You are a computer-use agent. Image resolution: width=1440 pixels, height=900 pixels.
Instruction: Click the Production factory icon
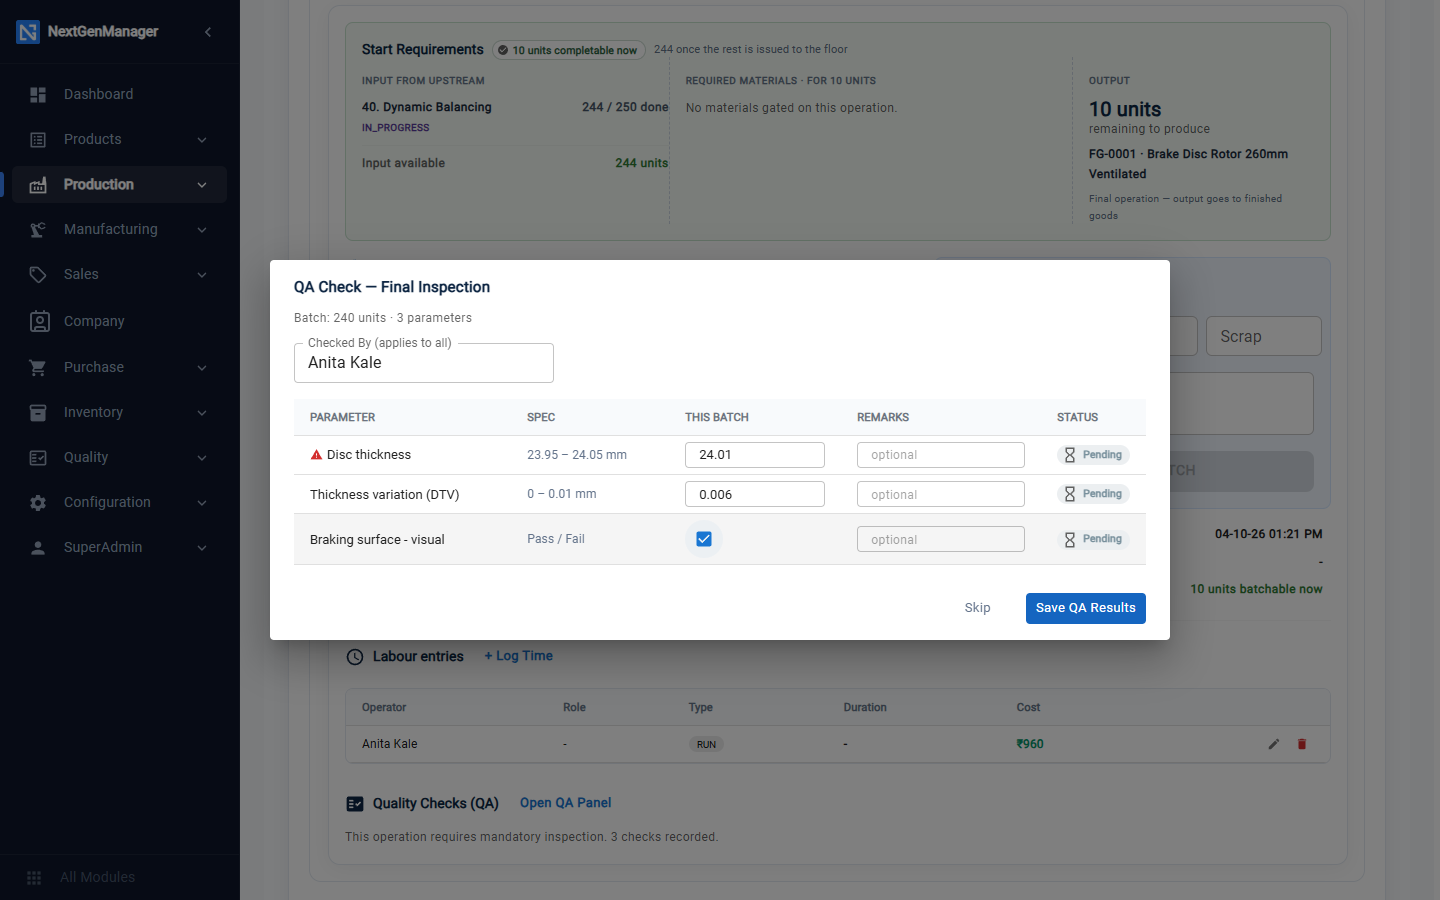point(38,184)
